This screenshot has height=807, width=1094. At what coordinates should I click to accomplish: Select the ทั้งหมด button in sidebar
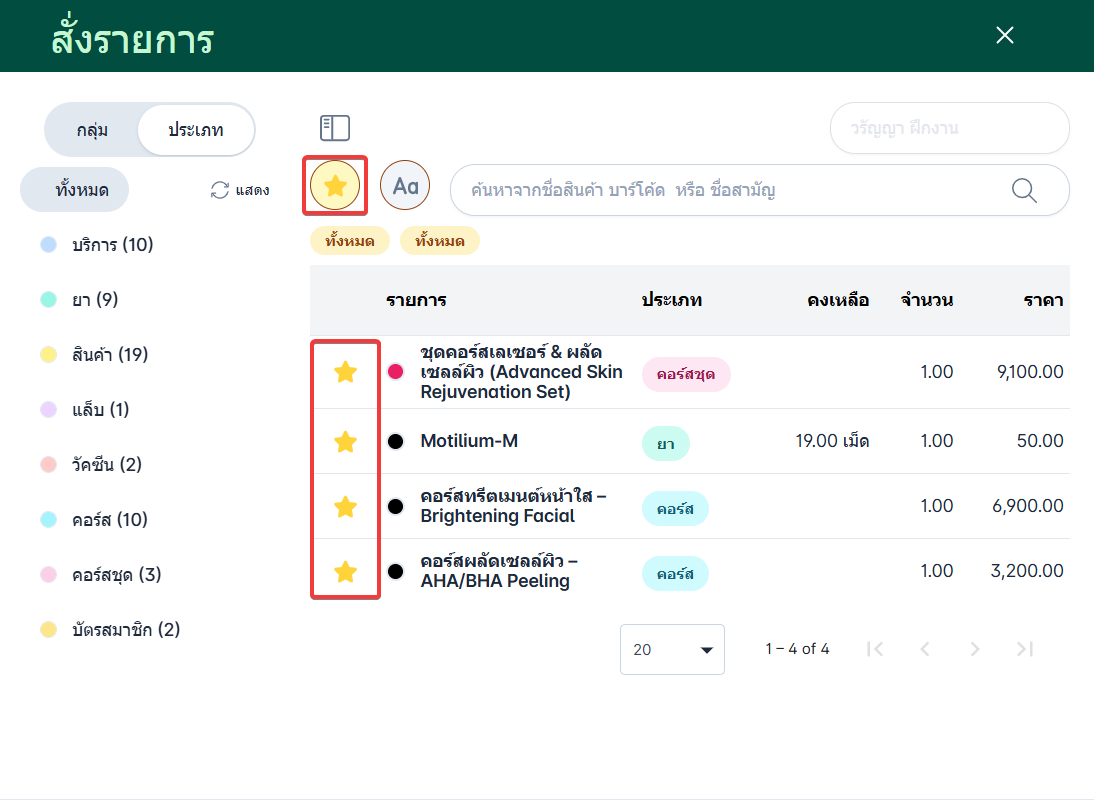[x=75, y=190]
